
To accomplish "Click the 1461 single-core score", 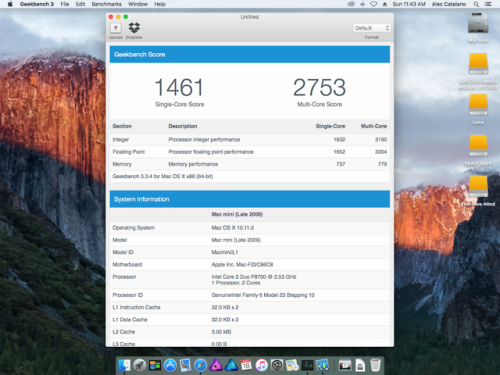I will pyautogui.click(x=179, y=87).
